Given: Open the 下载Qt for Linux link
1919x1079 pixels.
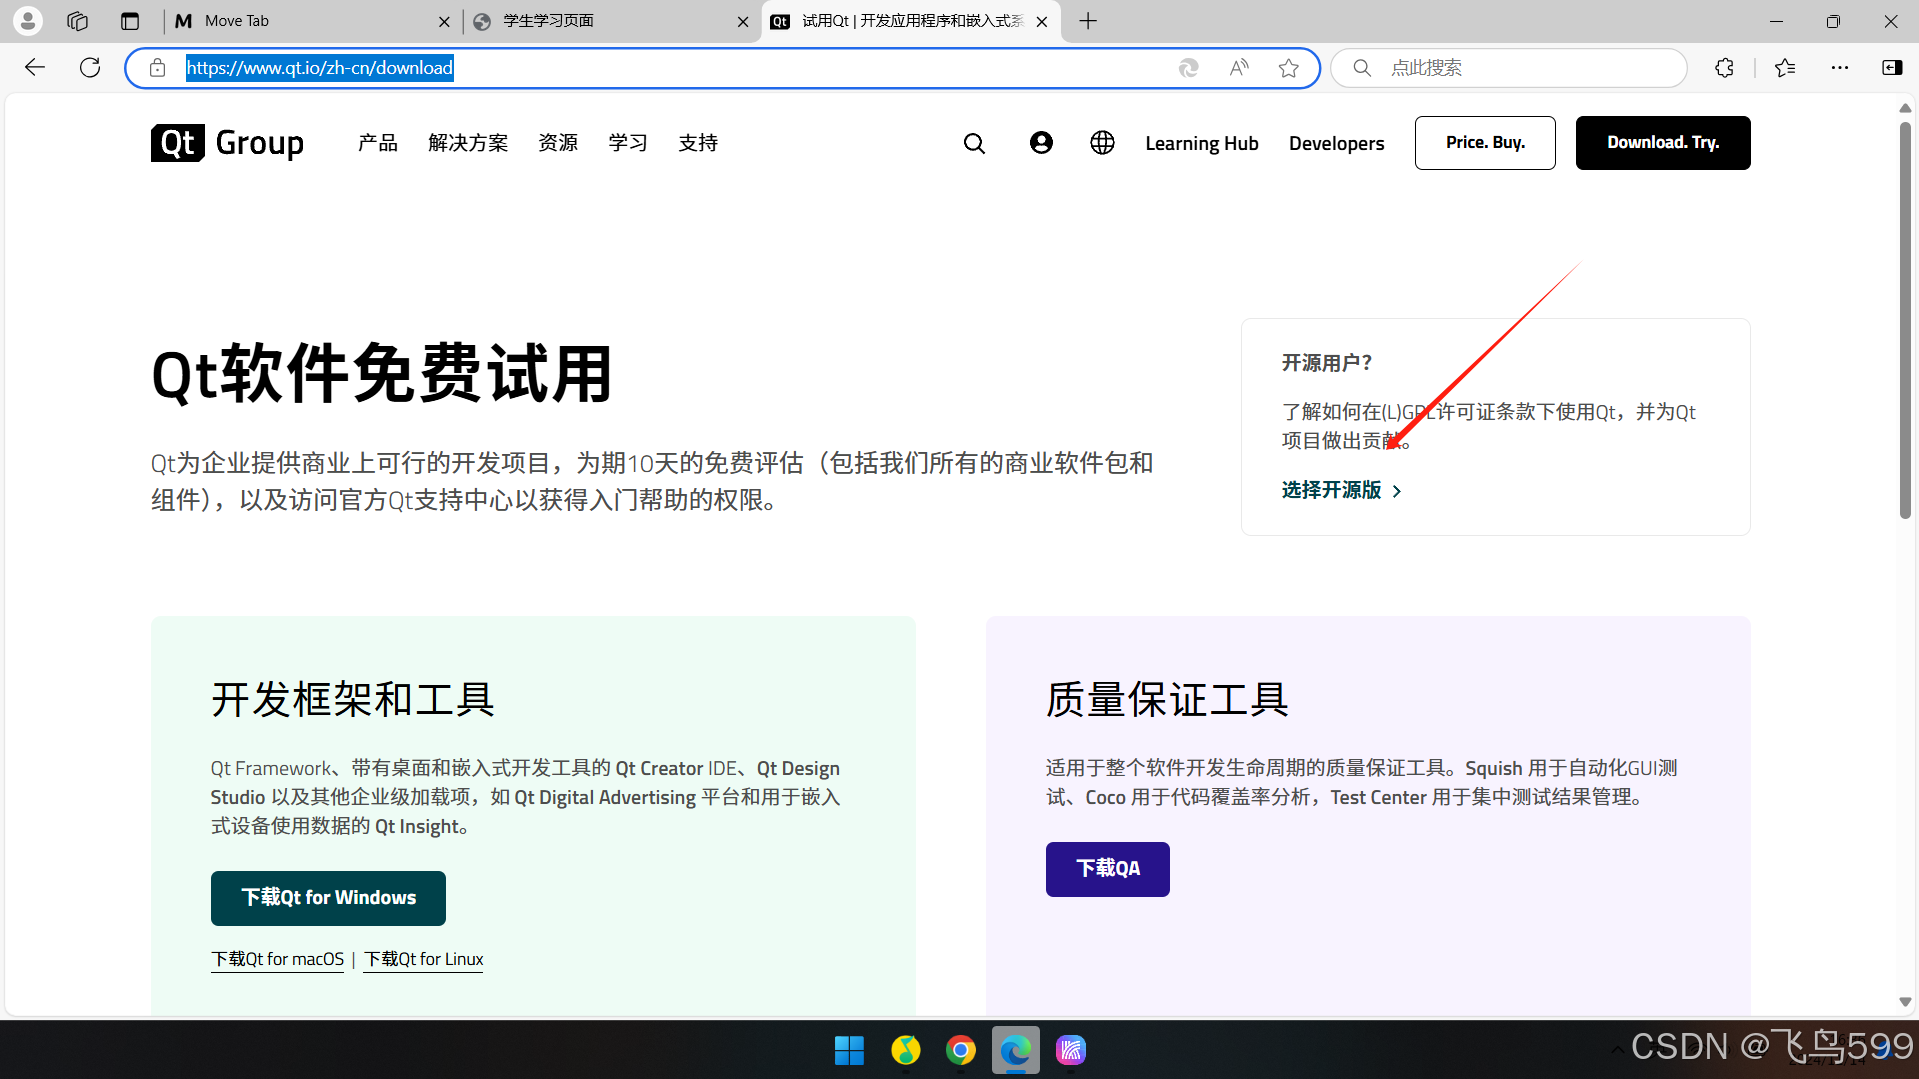Looking at the screenshot, I should click(x=423, y=959).
